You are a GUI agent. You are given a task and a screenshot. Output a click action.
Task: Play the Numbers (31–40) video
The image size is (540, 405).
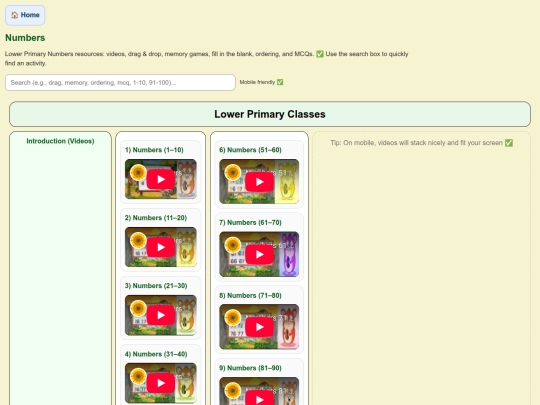point(160,383)
